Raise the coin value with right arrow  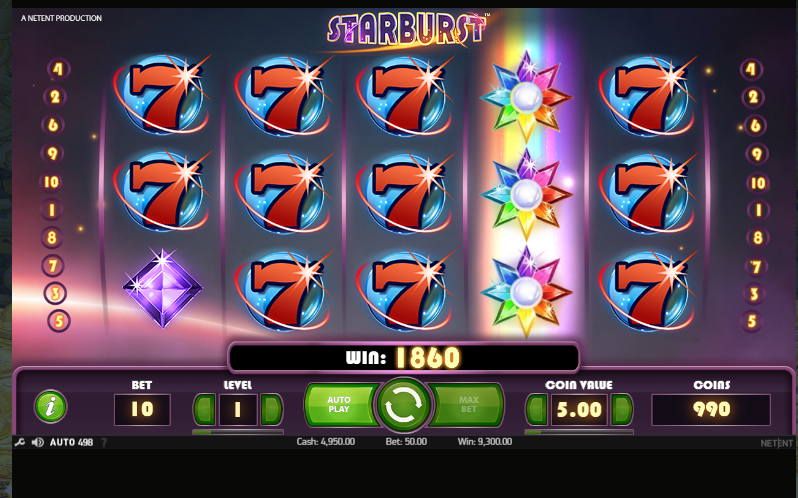621,409
